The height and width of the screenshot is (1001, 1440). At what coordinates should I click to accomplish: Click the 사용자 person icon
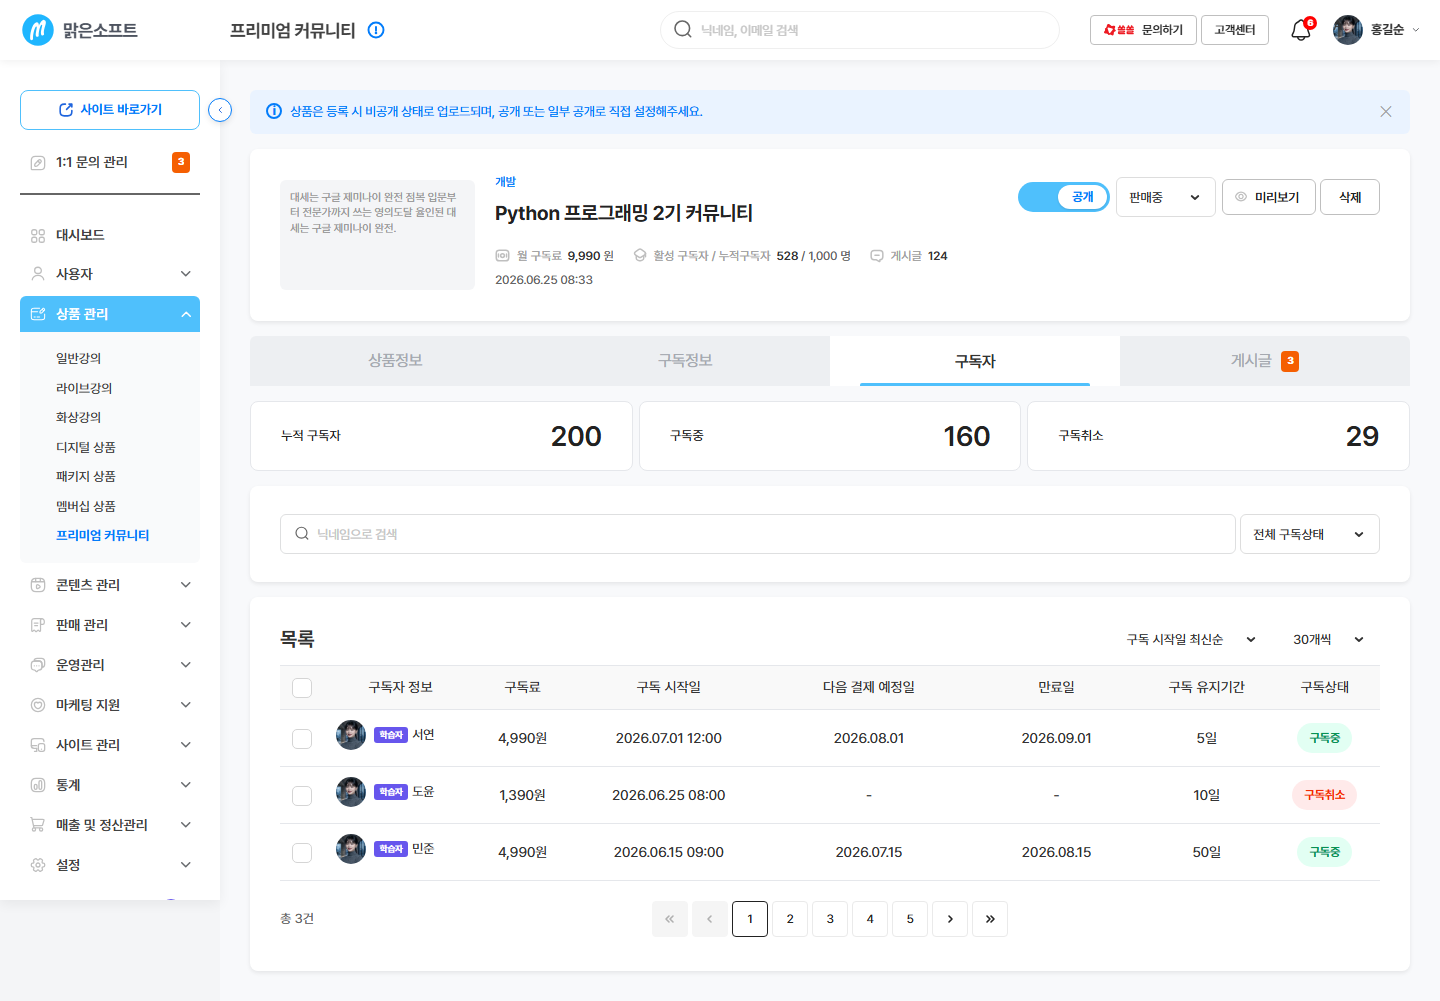[38, 274]
